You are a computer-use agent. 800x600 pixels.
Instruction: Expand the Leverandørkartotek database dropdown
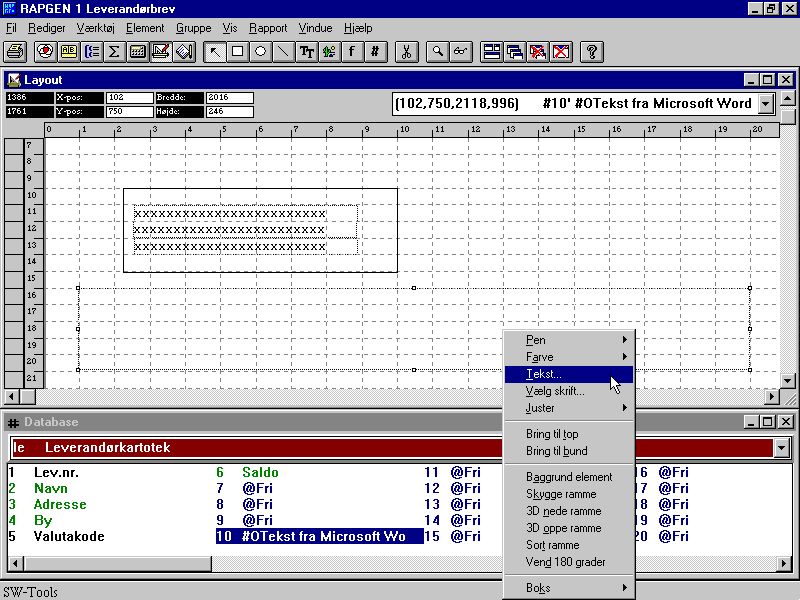[781, 448]
